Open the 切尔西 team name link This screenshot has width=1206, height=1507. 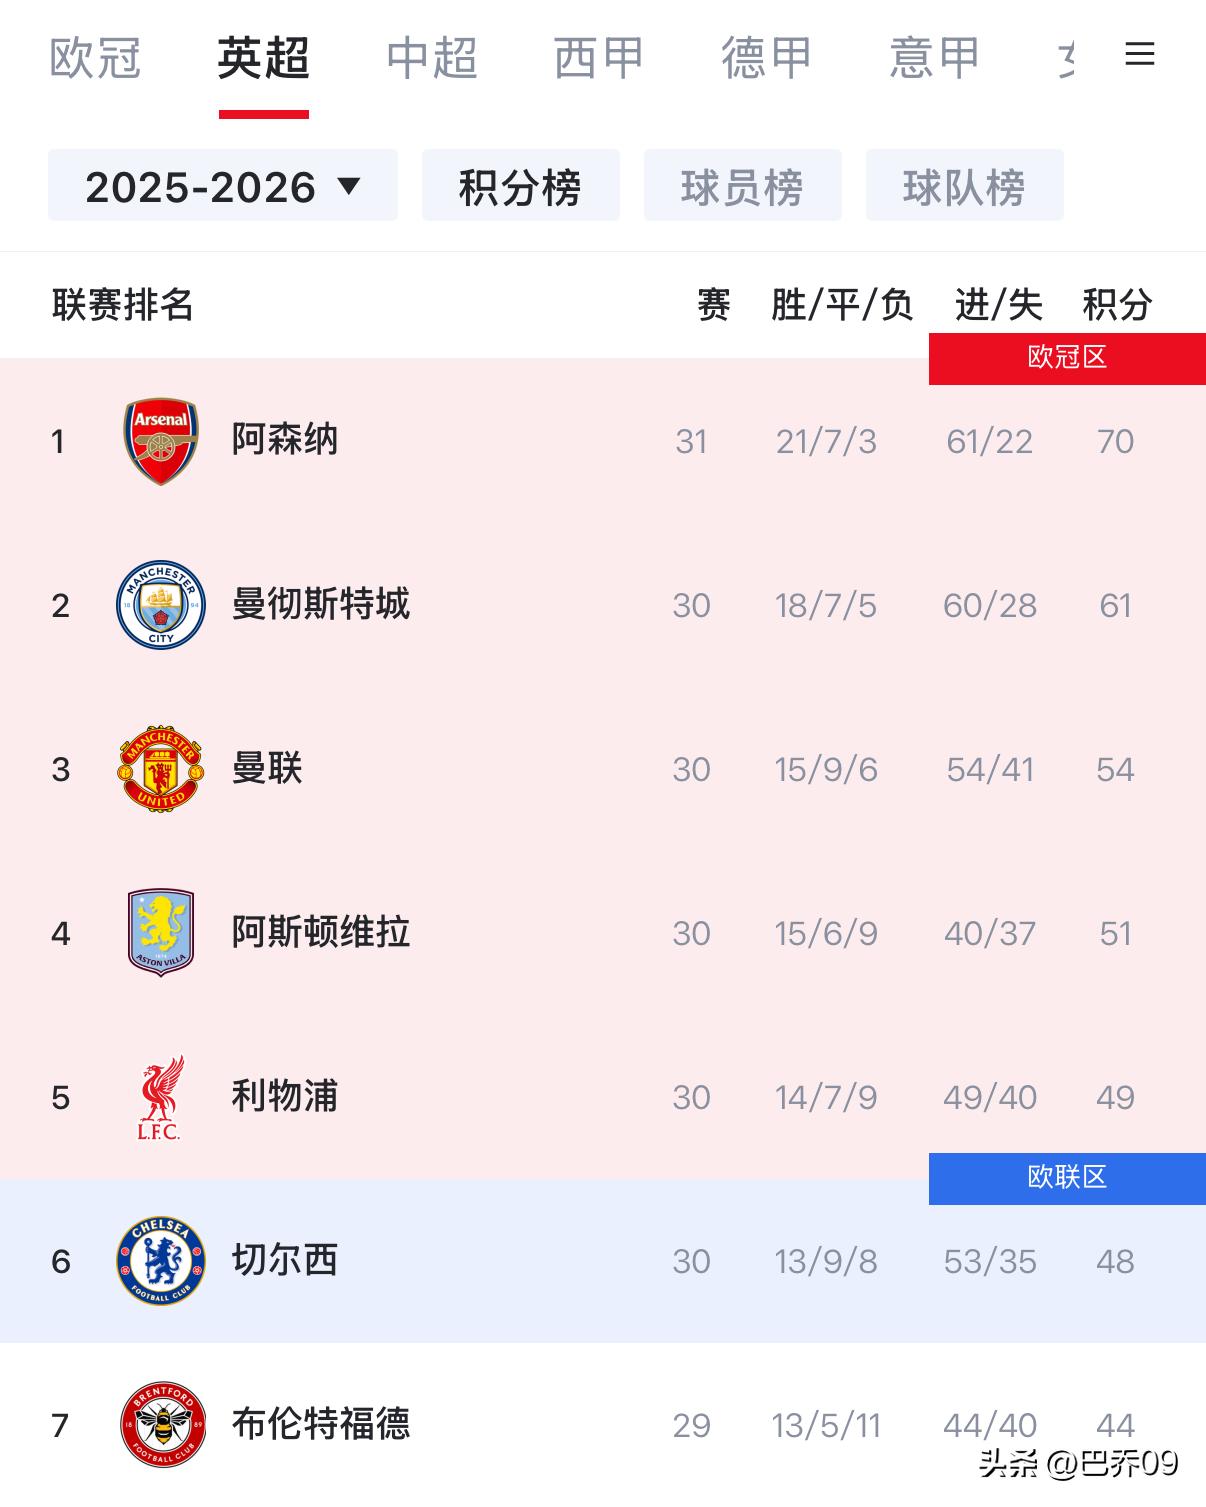tap(285, 1260)
